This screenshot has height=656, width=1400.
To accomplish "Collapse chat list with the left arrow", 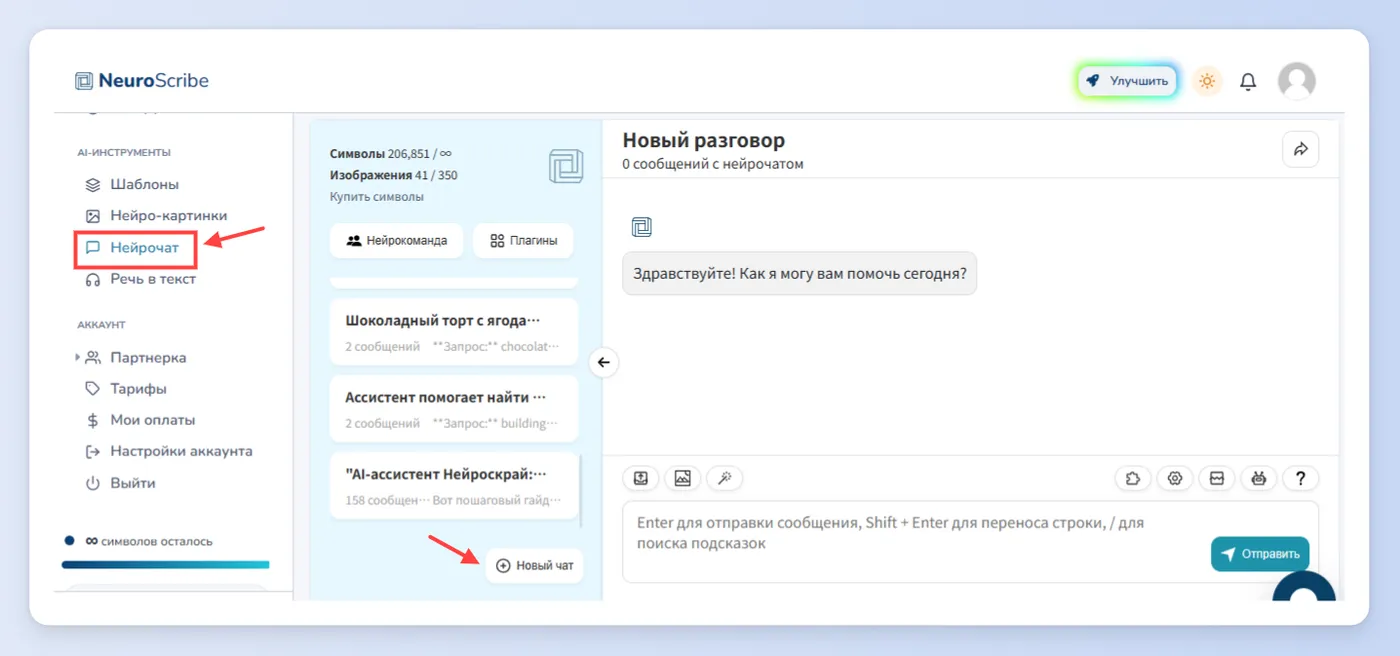I will pyautogui.click(x=603, y=362).
